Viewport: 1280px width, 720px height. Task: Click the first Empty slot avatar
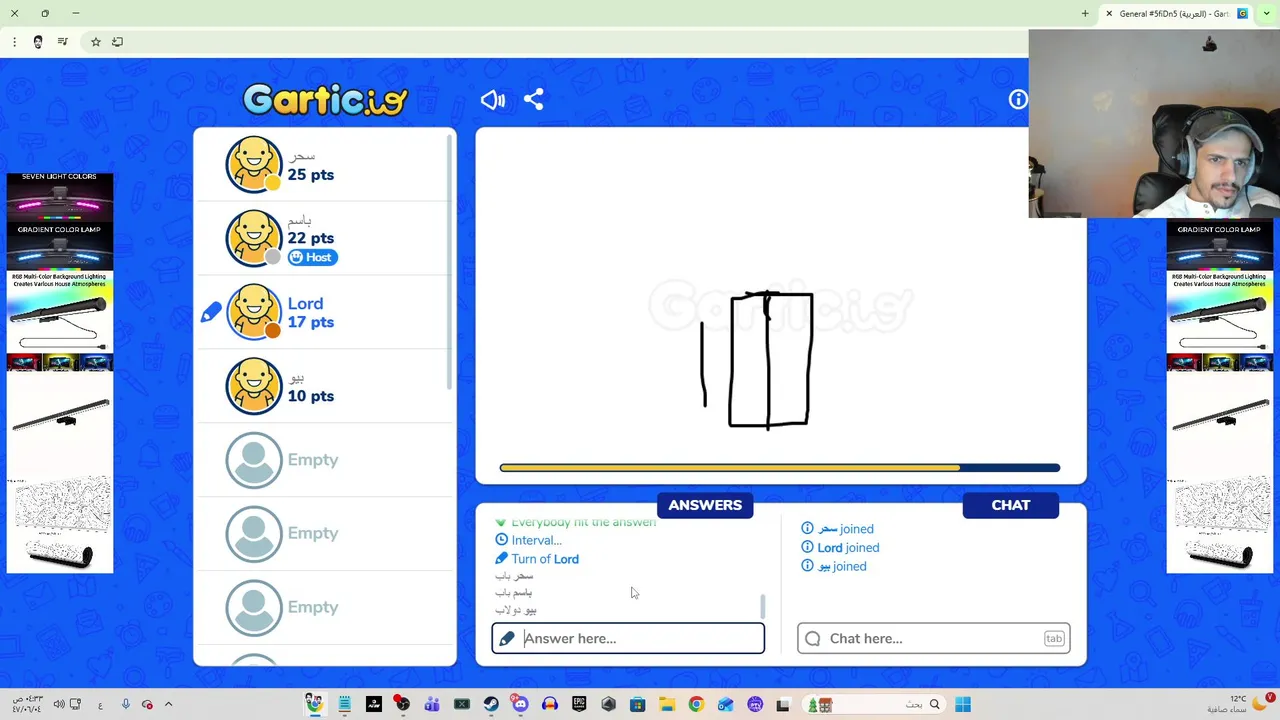[254, 460]
